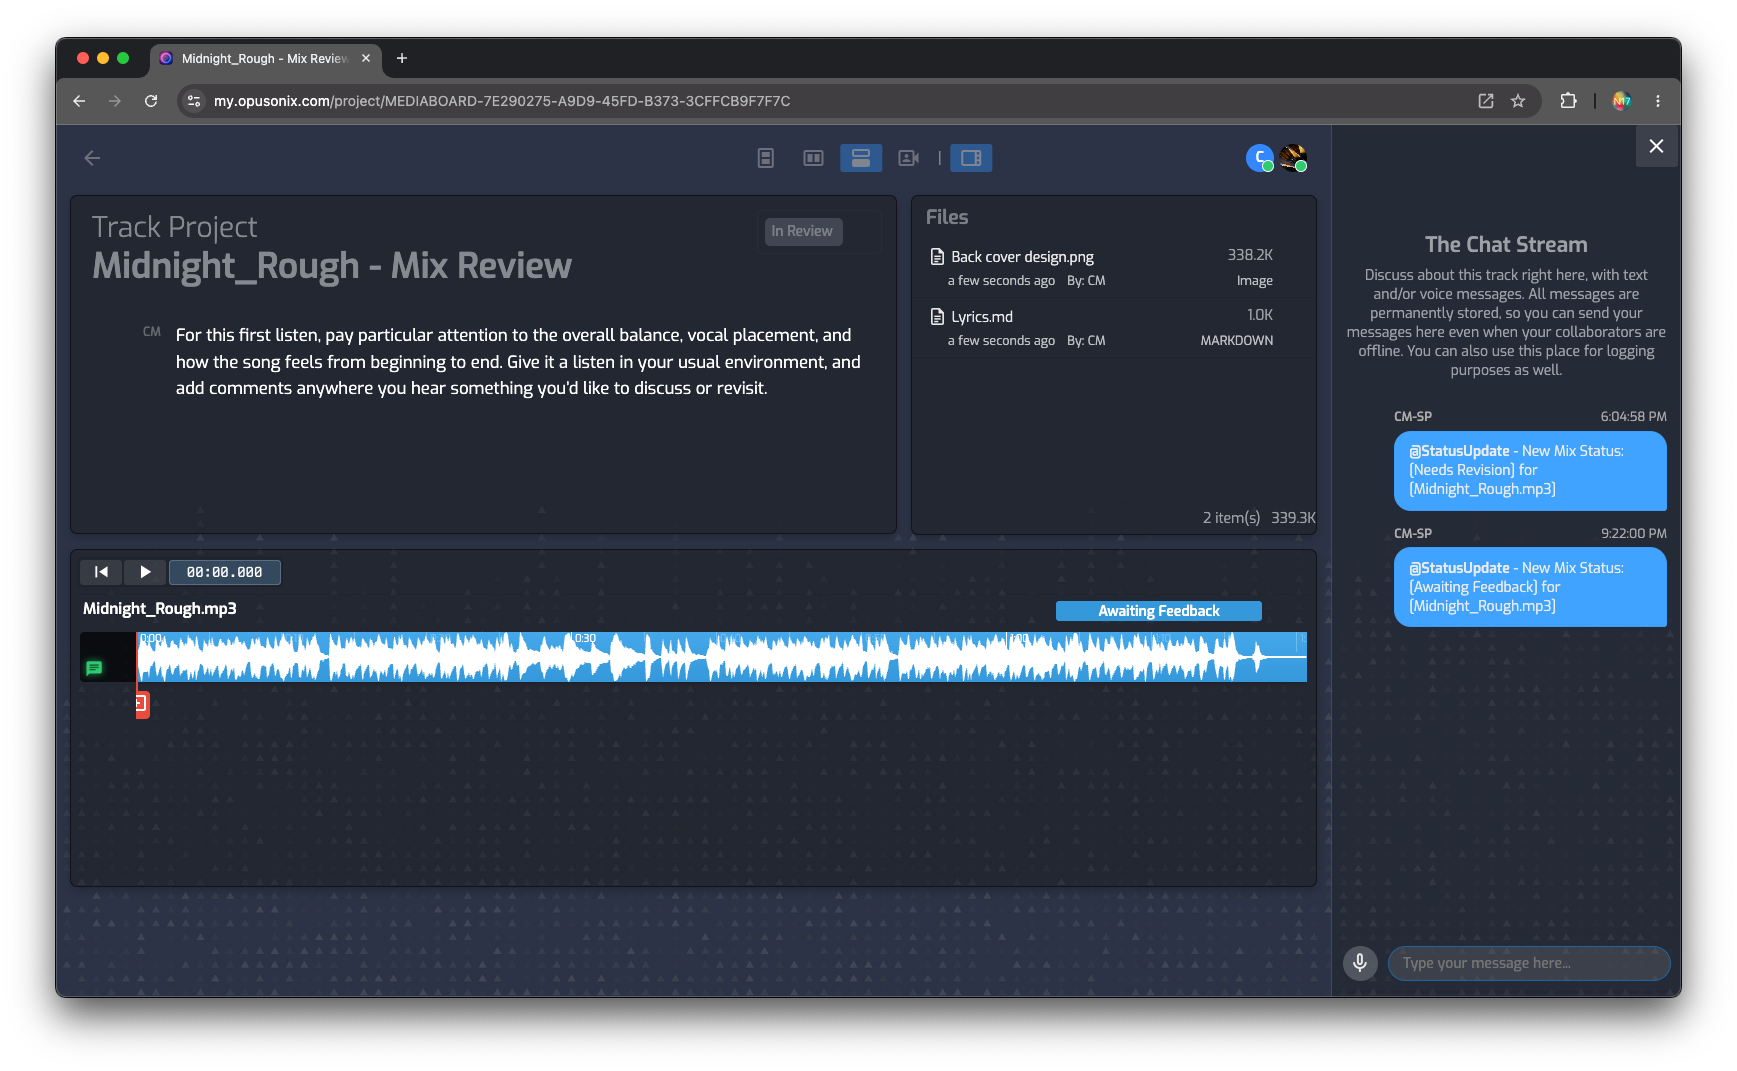The image size is (1737, 1071).
Task: Open the video call layout icon
Action: tap(908, 158)
